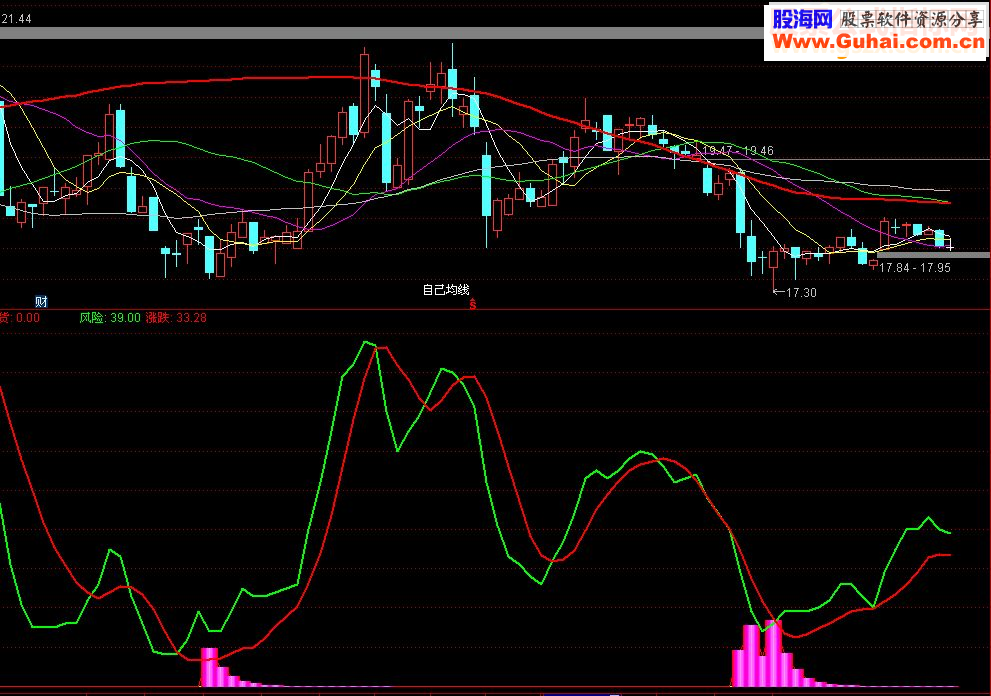
Task: Select the 自己均线 indicator label
Action: pos(446,290)
